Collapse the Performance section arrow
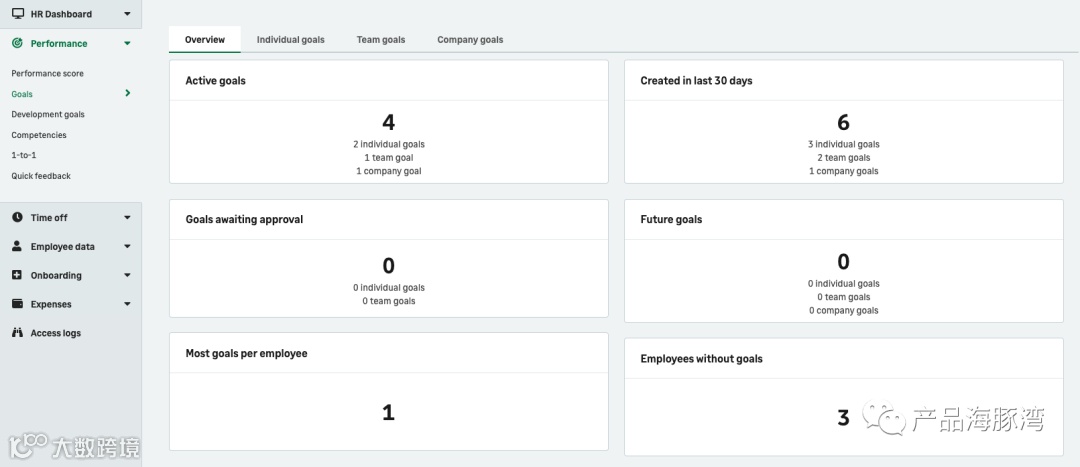 (x=127, y=43)
